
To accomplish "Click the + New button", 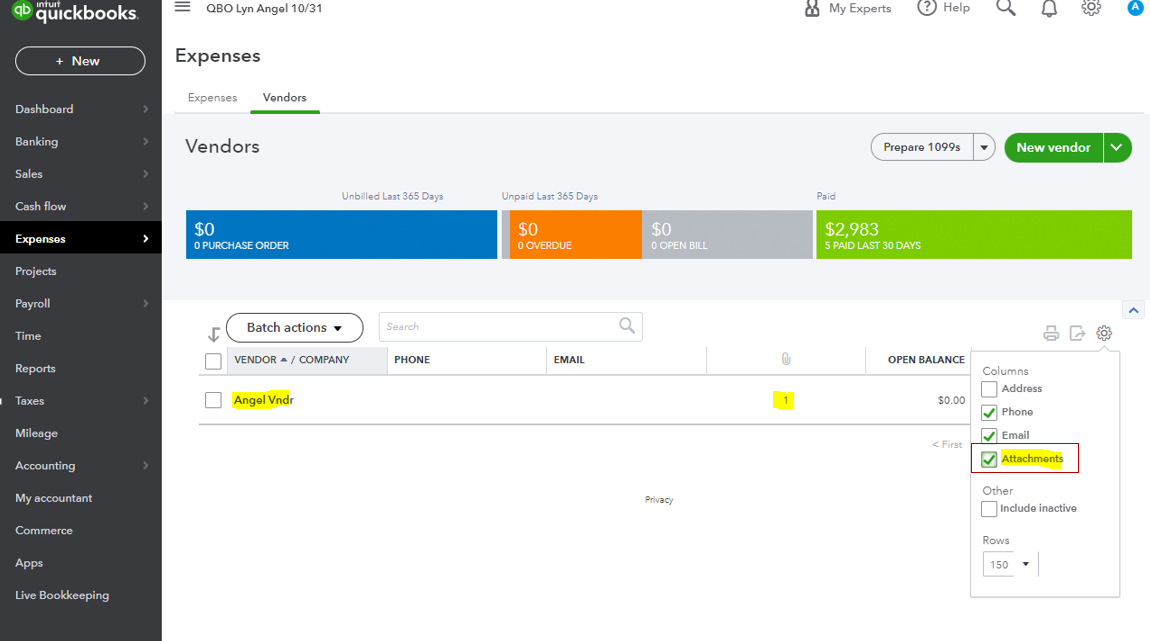I will tap(80, 61).
